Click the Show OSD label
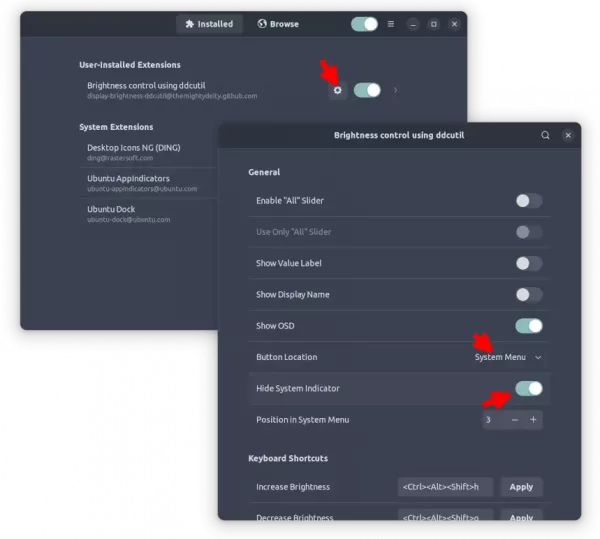600x539 pixels. tap(275, 326)
